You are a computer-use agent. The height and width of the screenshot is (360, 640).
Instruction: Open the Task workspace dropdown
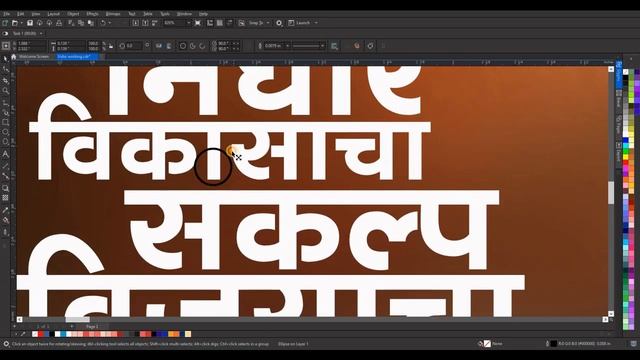pyautogui.click(x=41, y=33)
